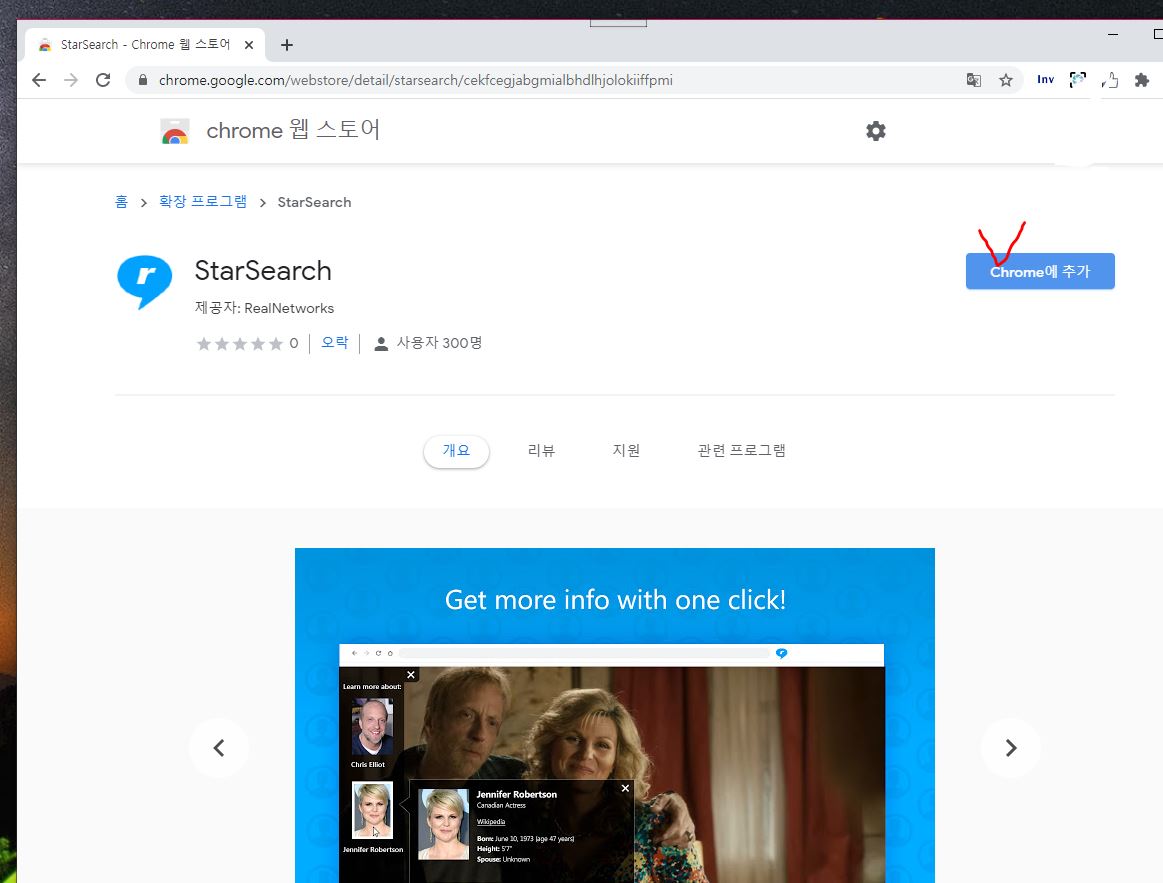The image size is (1163, 883).
Task: Click the 사용자 300명 text
Action: pos(439,343)
